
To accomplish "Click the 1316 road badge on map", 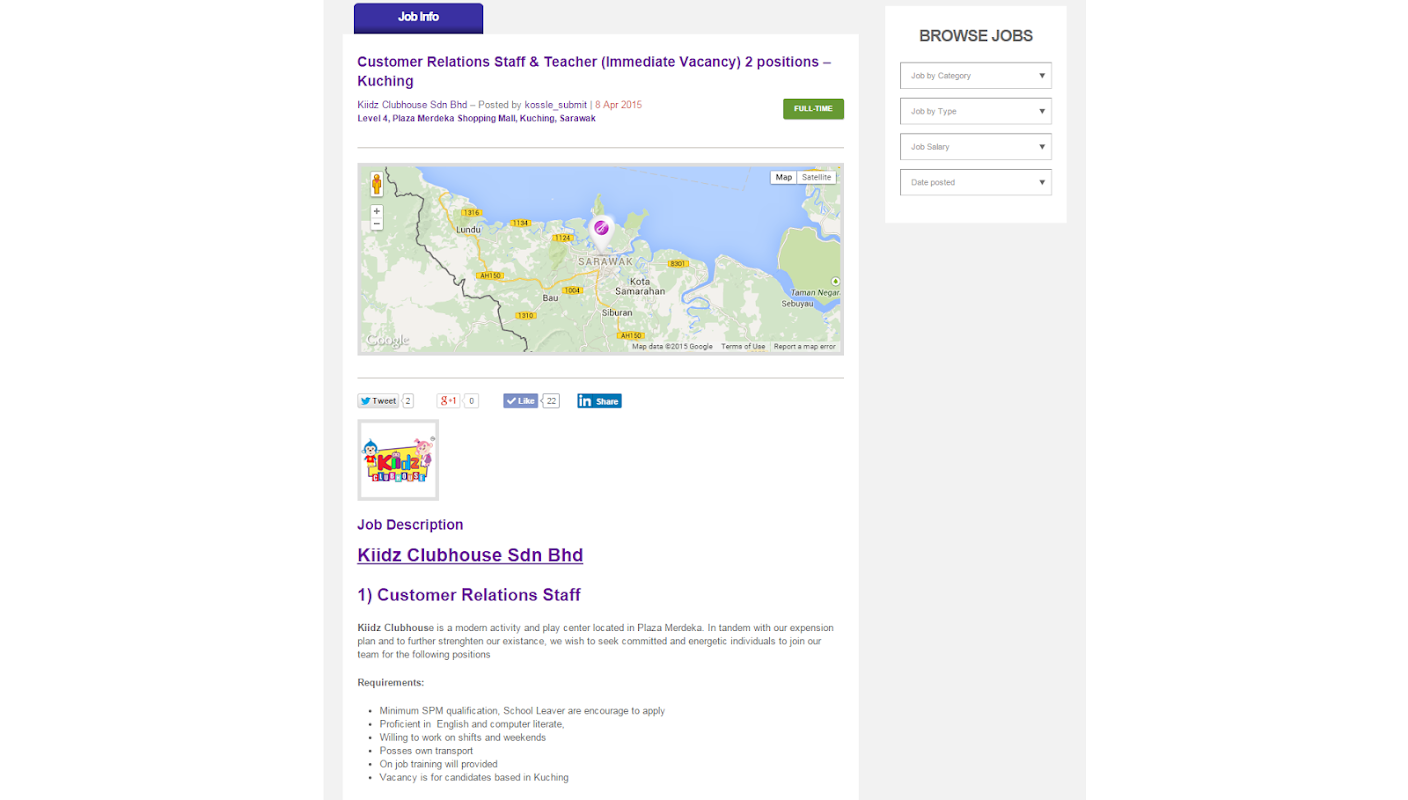I will 471,213.
